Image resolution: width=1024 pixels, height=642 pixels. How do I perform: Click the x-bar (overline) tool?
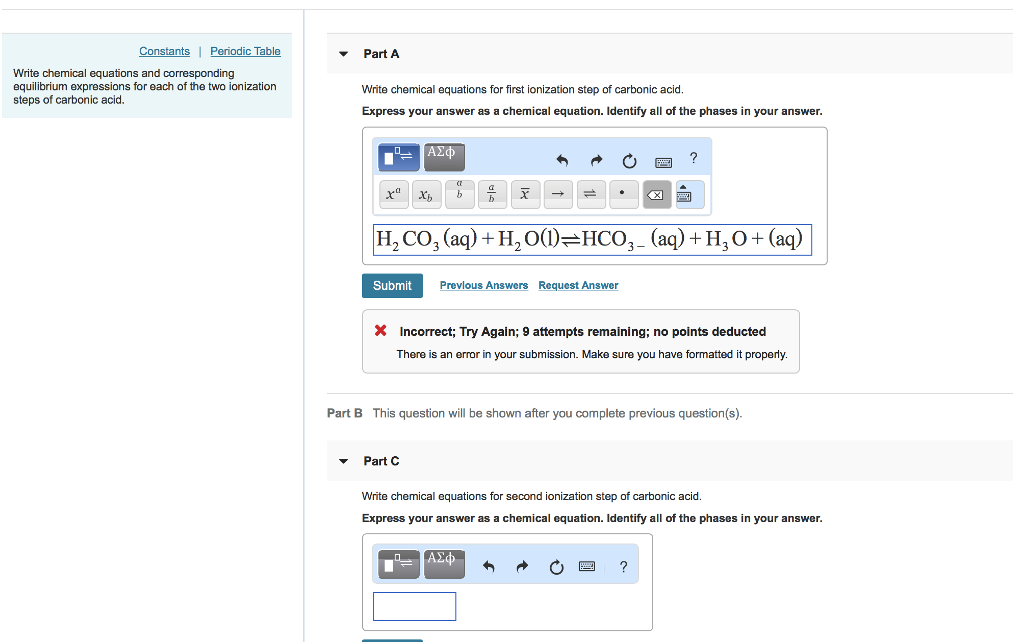pos(524,193)
